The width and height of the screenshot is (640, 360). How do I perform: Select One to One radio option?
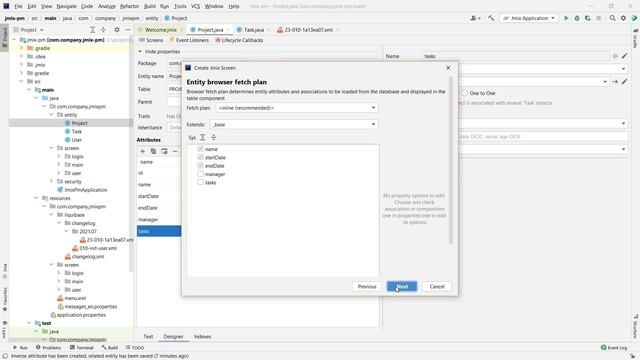464,93
